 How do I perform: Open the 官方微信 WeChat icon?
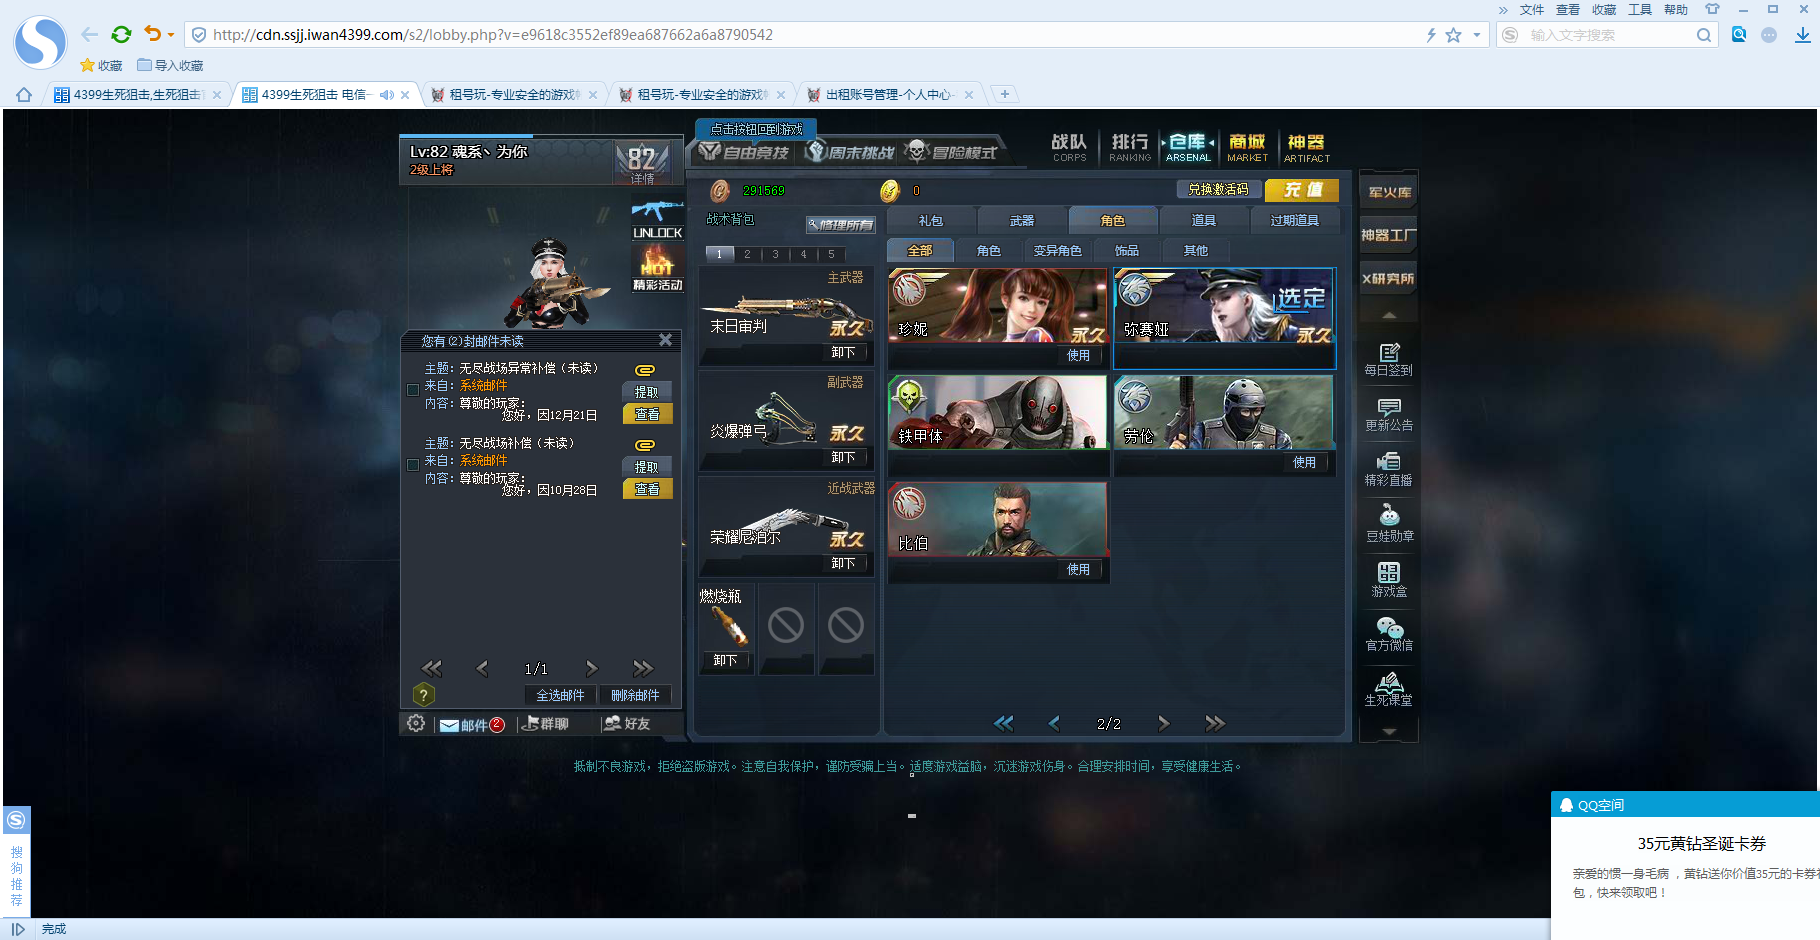(1389, 635)
